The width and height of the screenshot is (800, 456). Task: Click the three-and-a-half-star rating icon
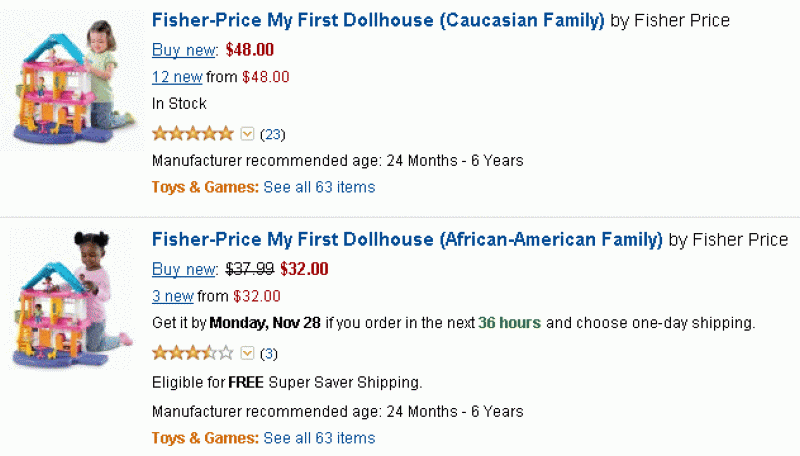coord(192,353)
